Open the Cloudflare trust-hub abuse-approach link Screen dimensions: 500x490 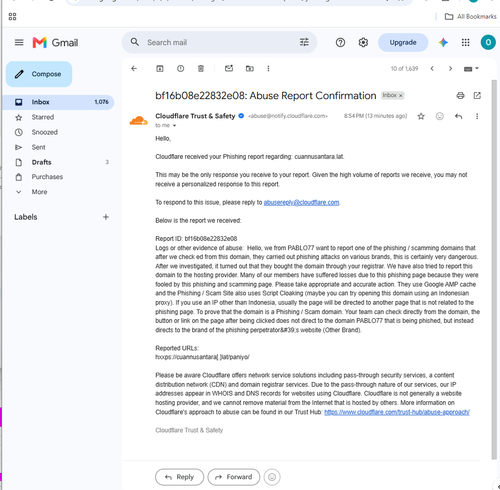coord(397,412)
